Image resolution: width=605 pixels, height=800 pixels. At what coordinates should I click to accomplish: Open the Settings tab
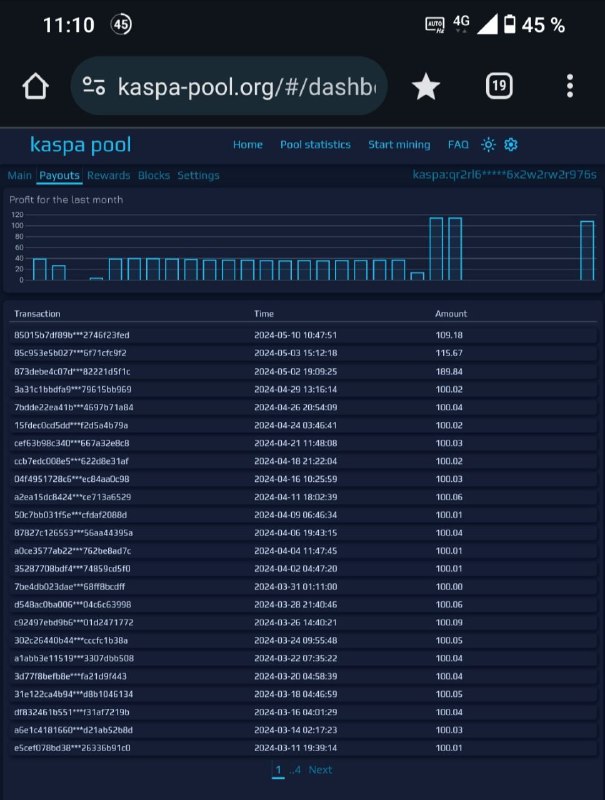click(x=198, y=176)
